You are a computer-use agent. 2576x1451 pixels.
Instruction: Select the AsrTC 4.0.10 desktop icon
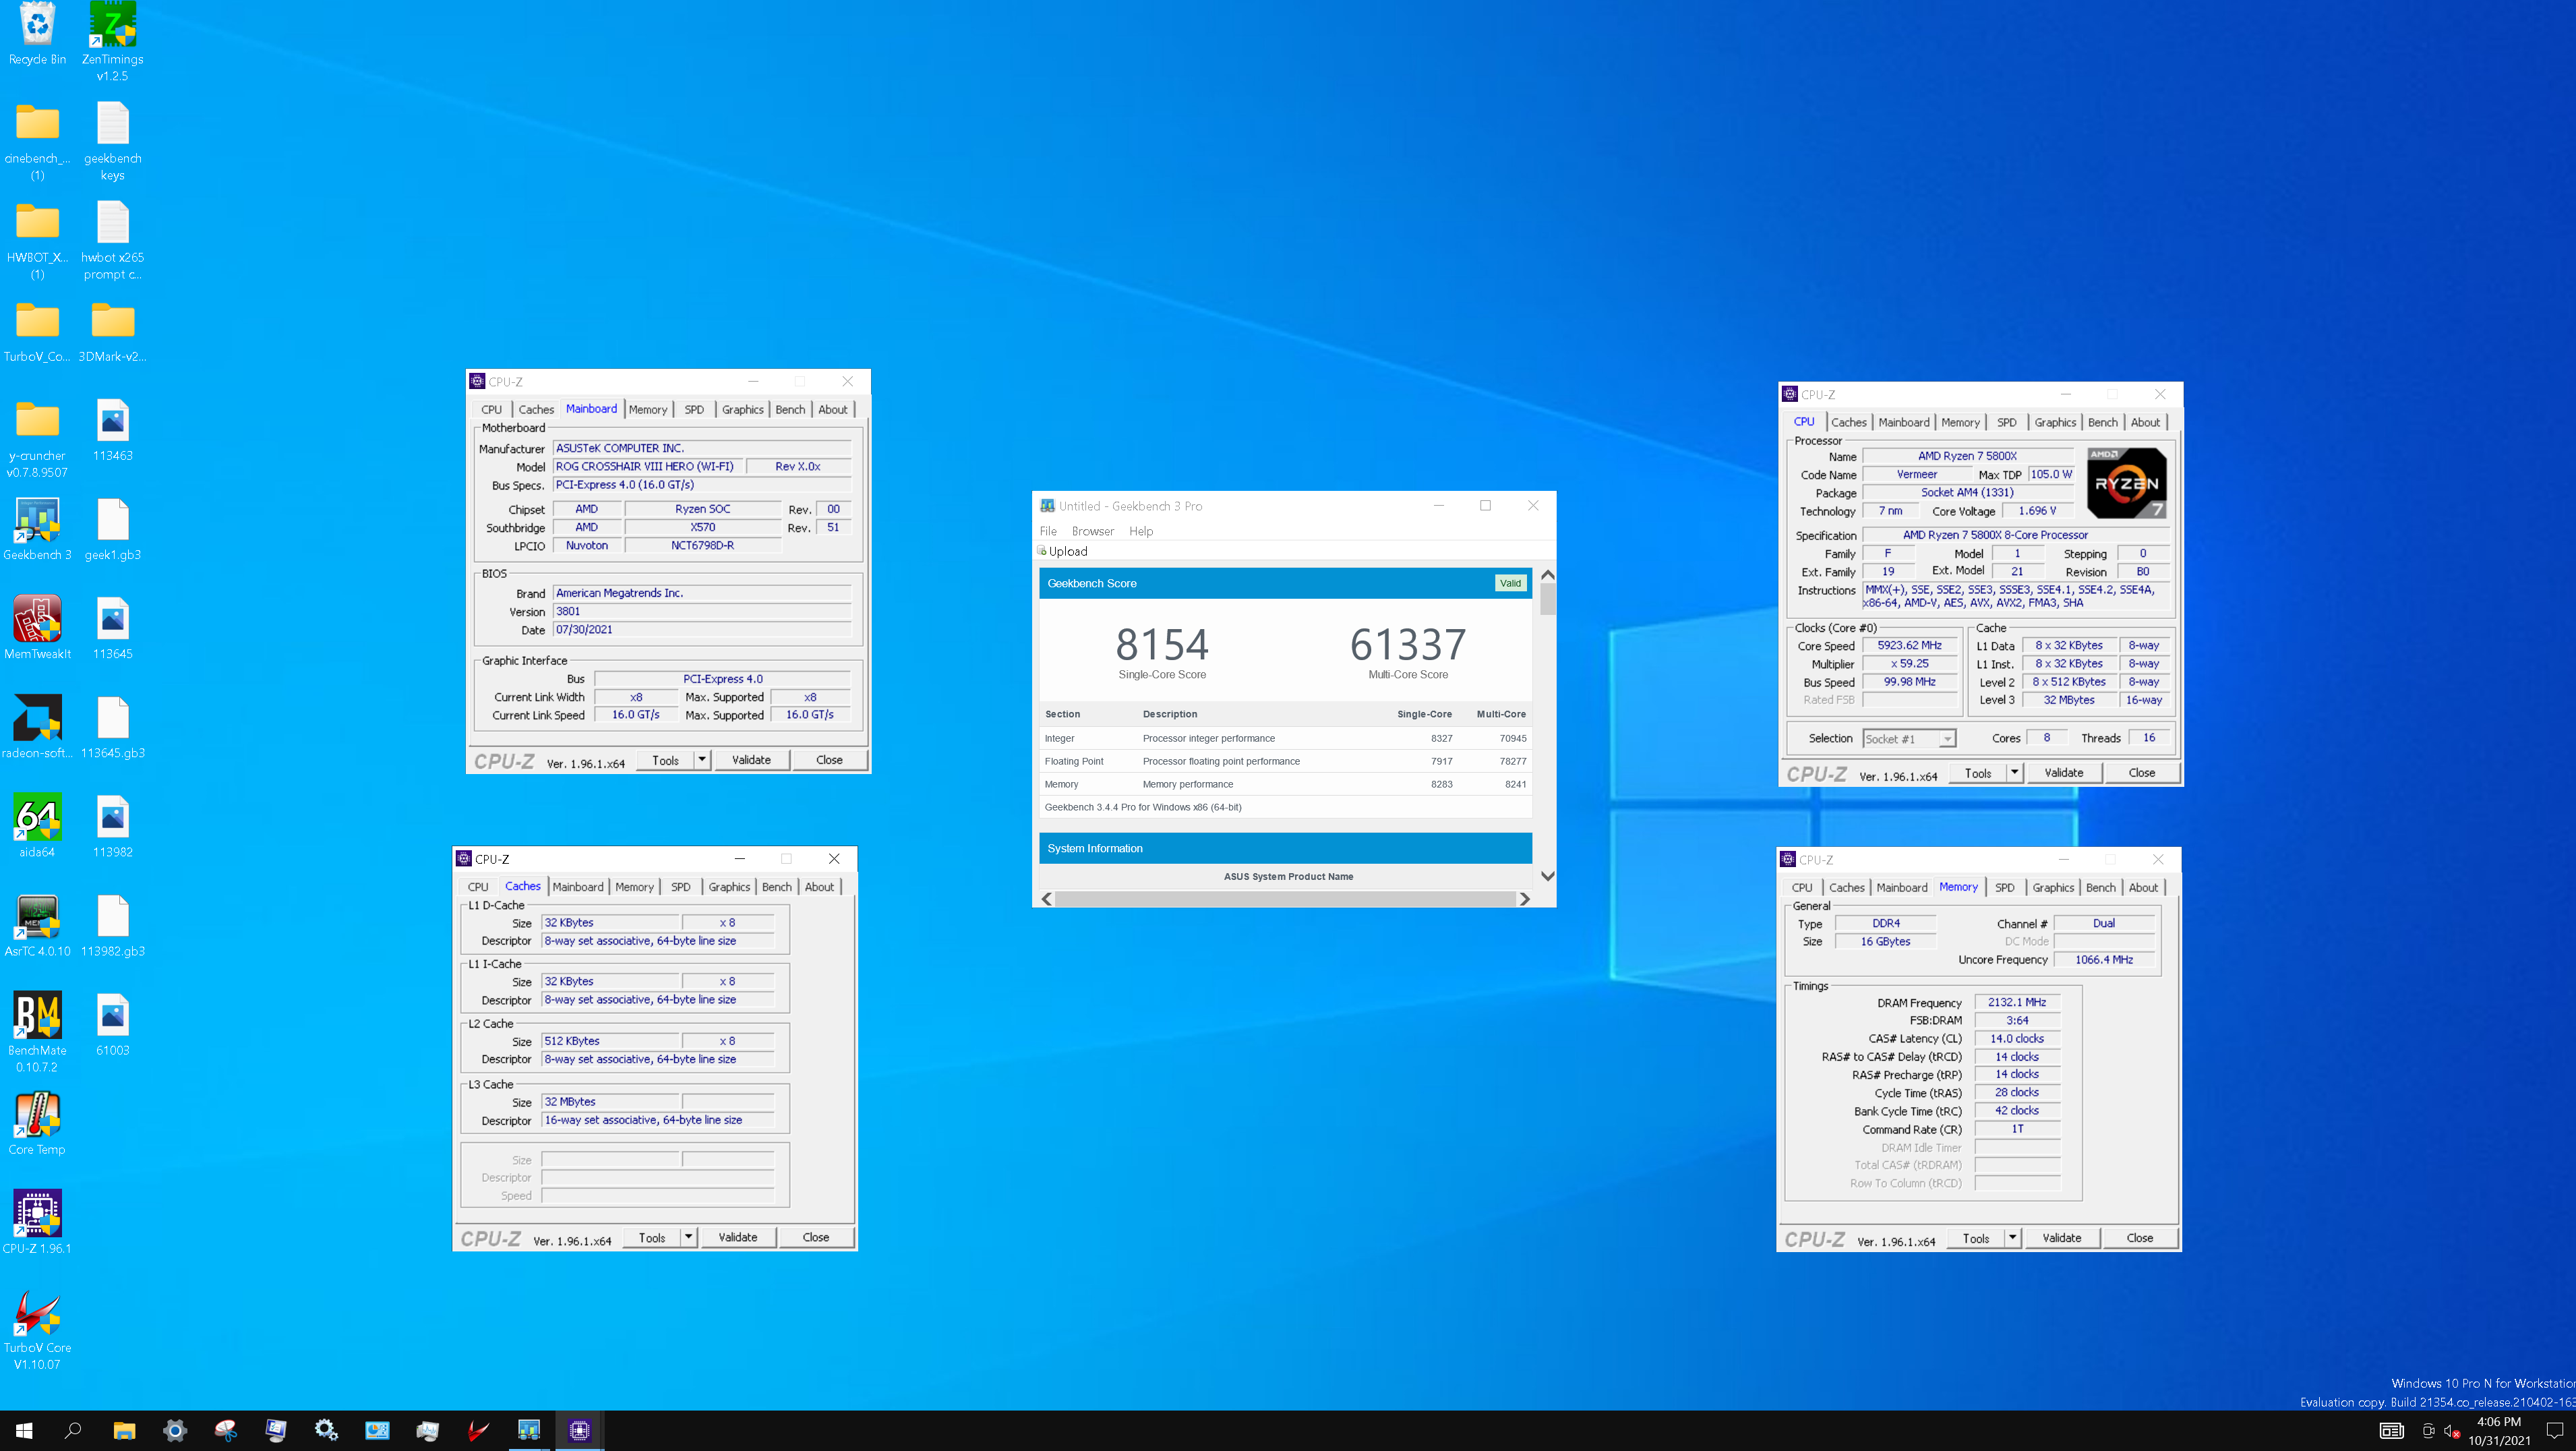(37, 925)
